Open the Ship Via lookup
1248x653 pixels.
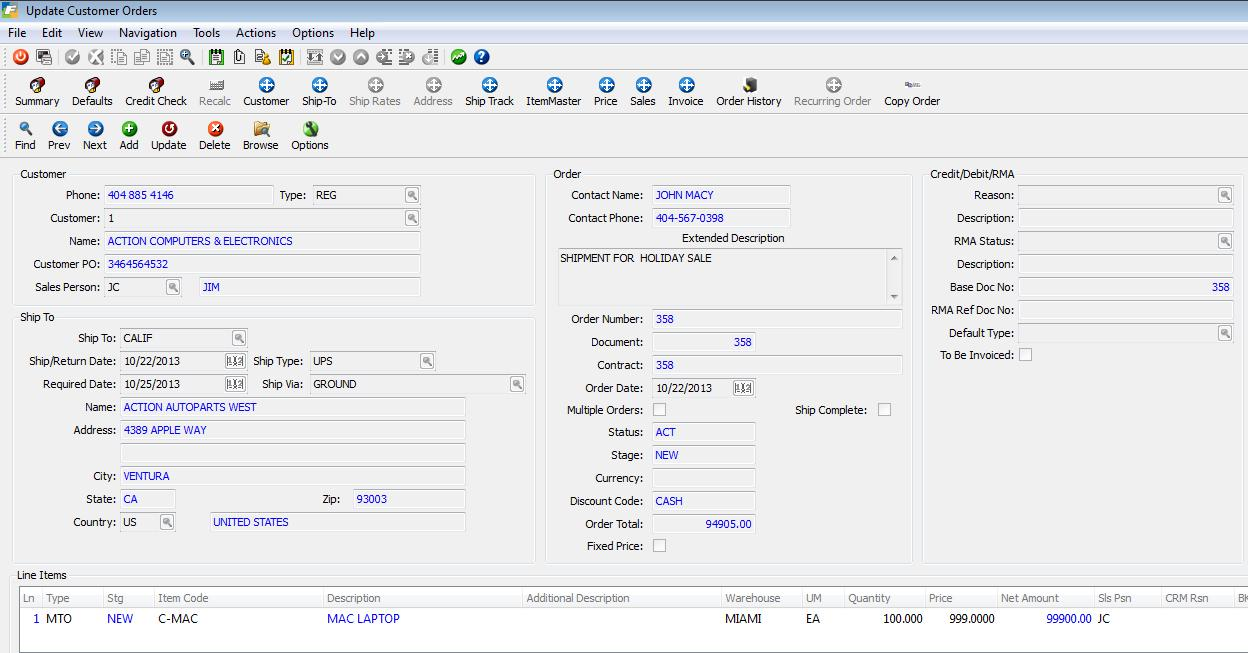517,384
